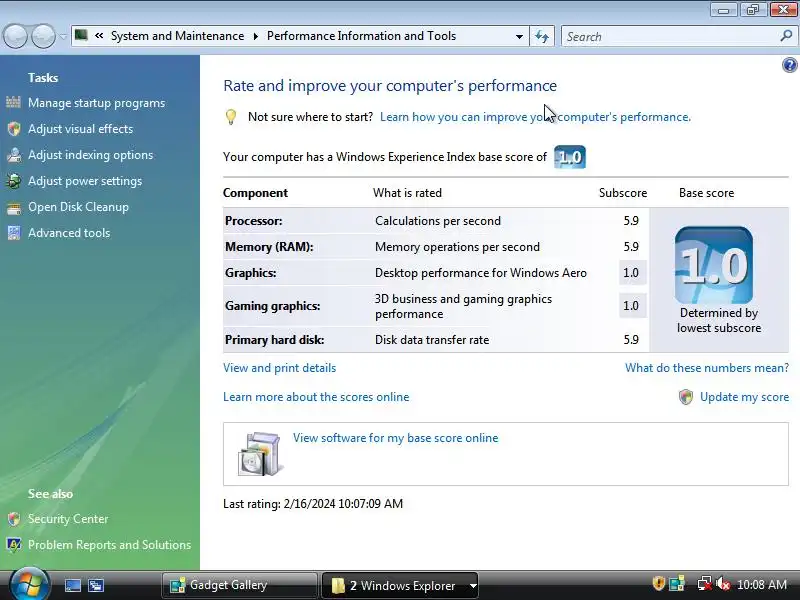The height and width of the screenshot is (600, 800).
Task: Click Performance Information and Tools breadcrumb
Action: click(x=361, y=36)
